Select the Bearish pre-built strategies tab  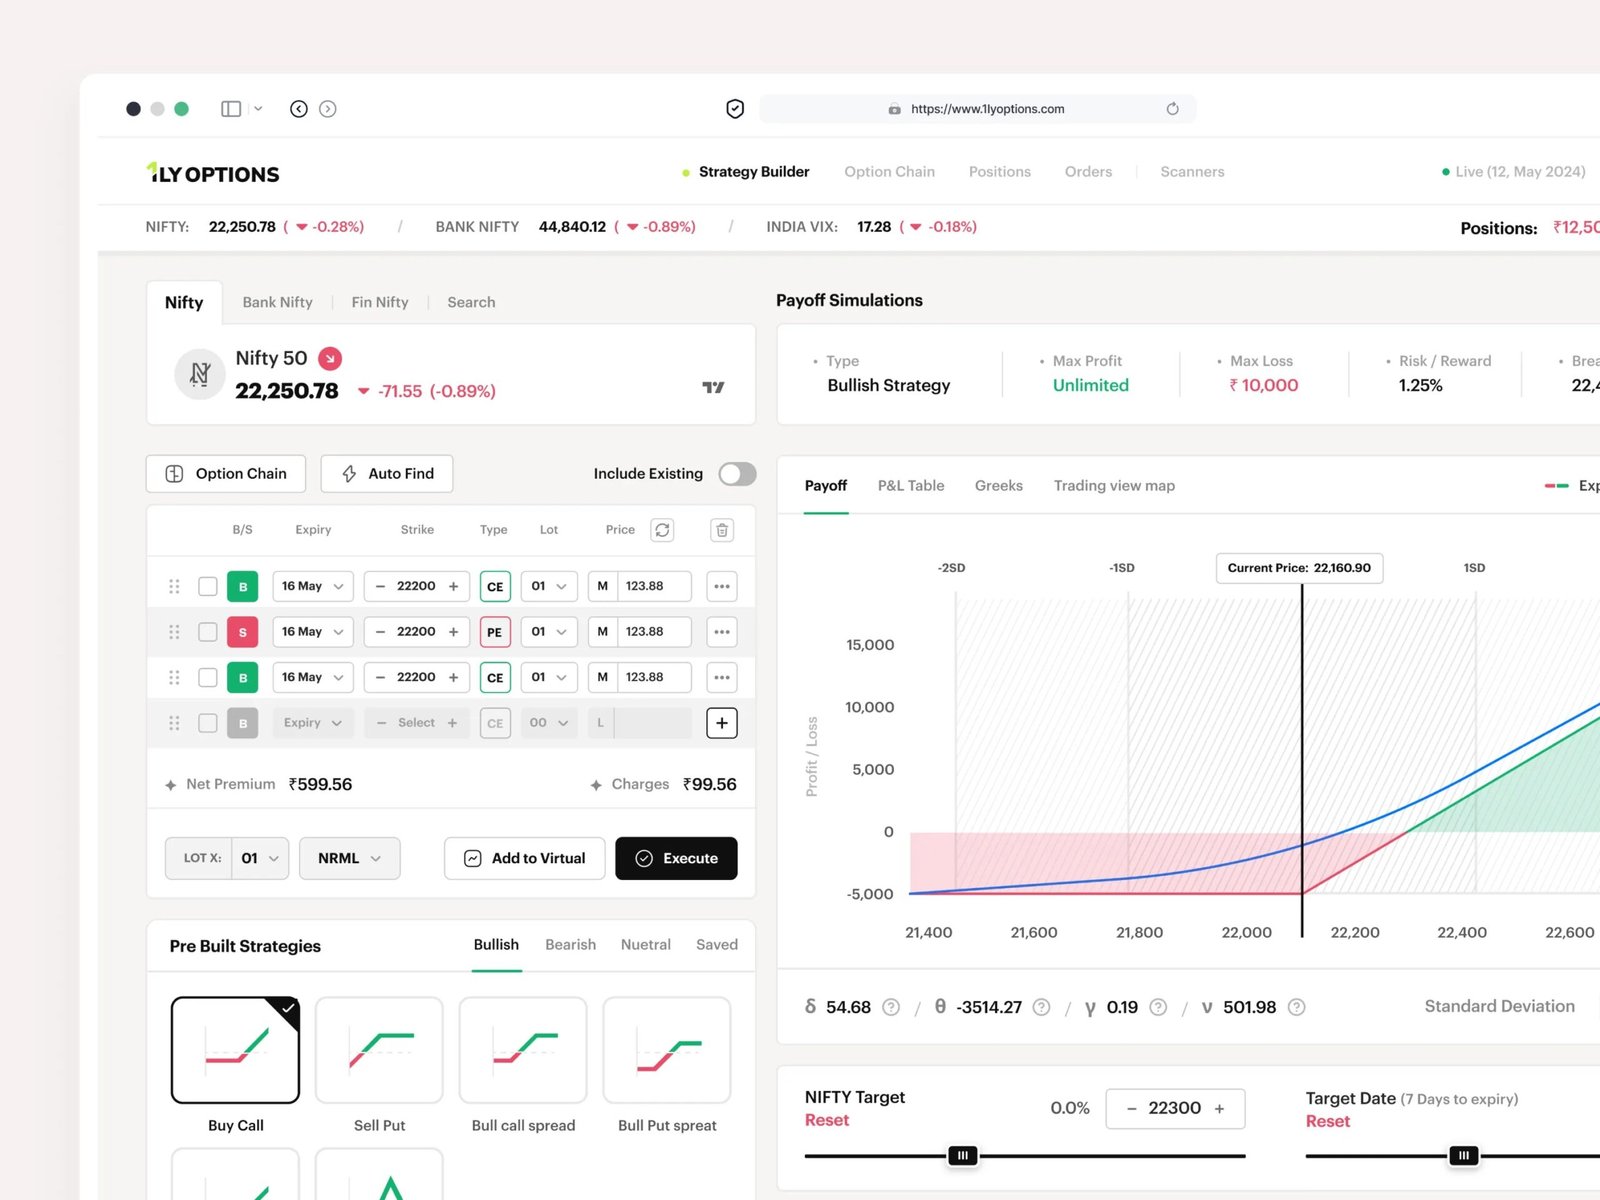click(570, 945)
